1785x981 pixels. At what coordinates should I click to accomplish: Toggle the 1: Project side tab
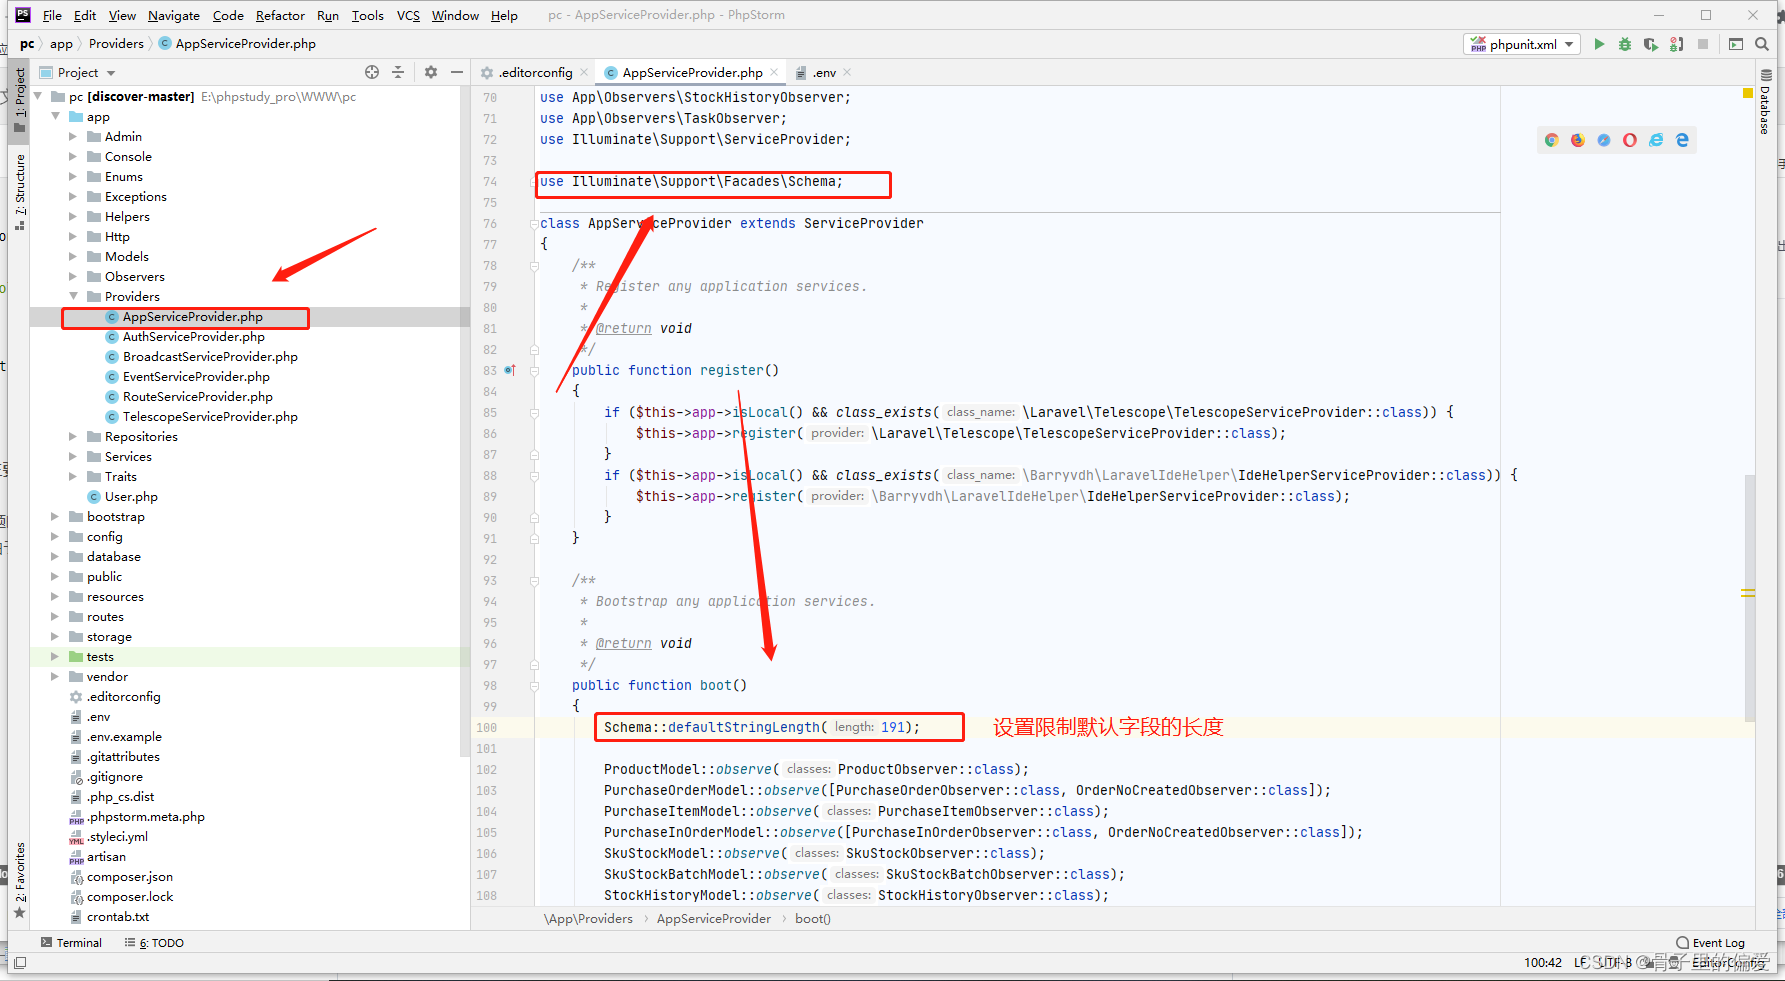point(19,100)
